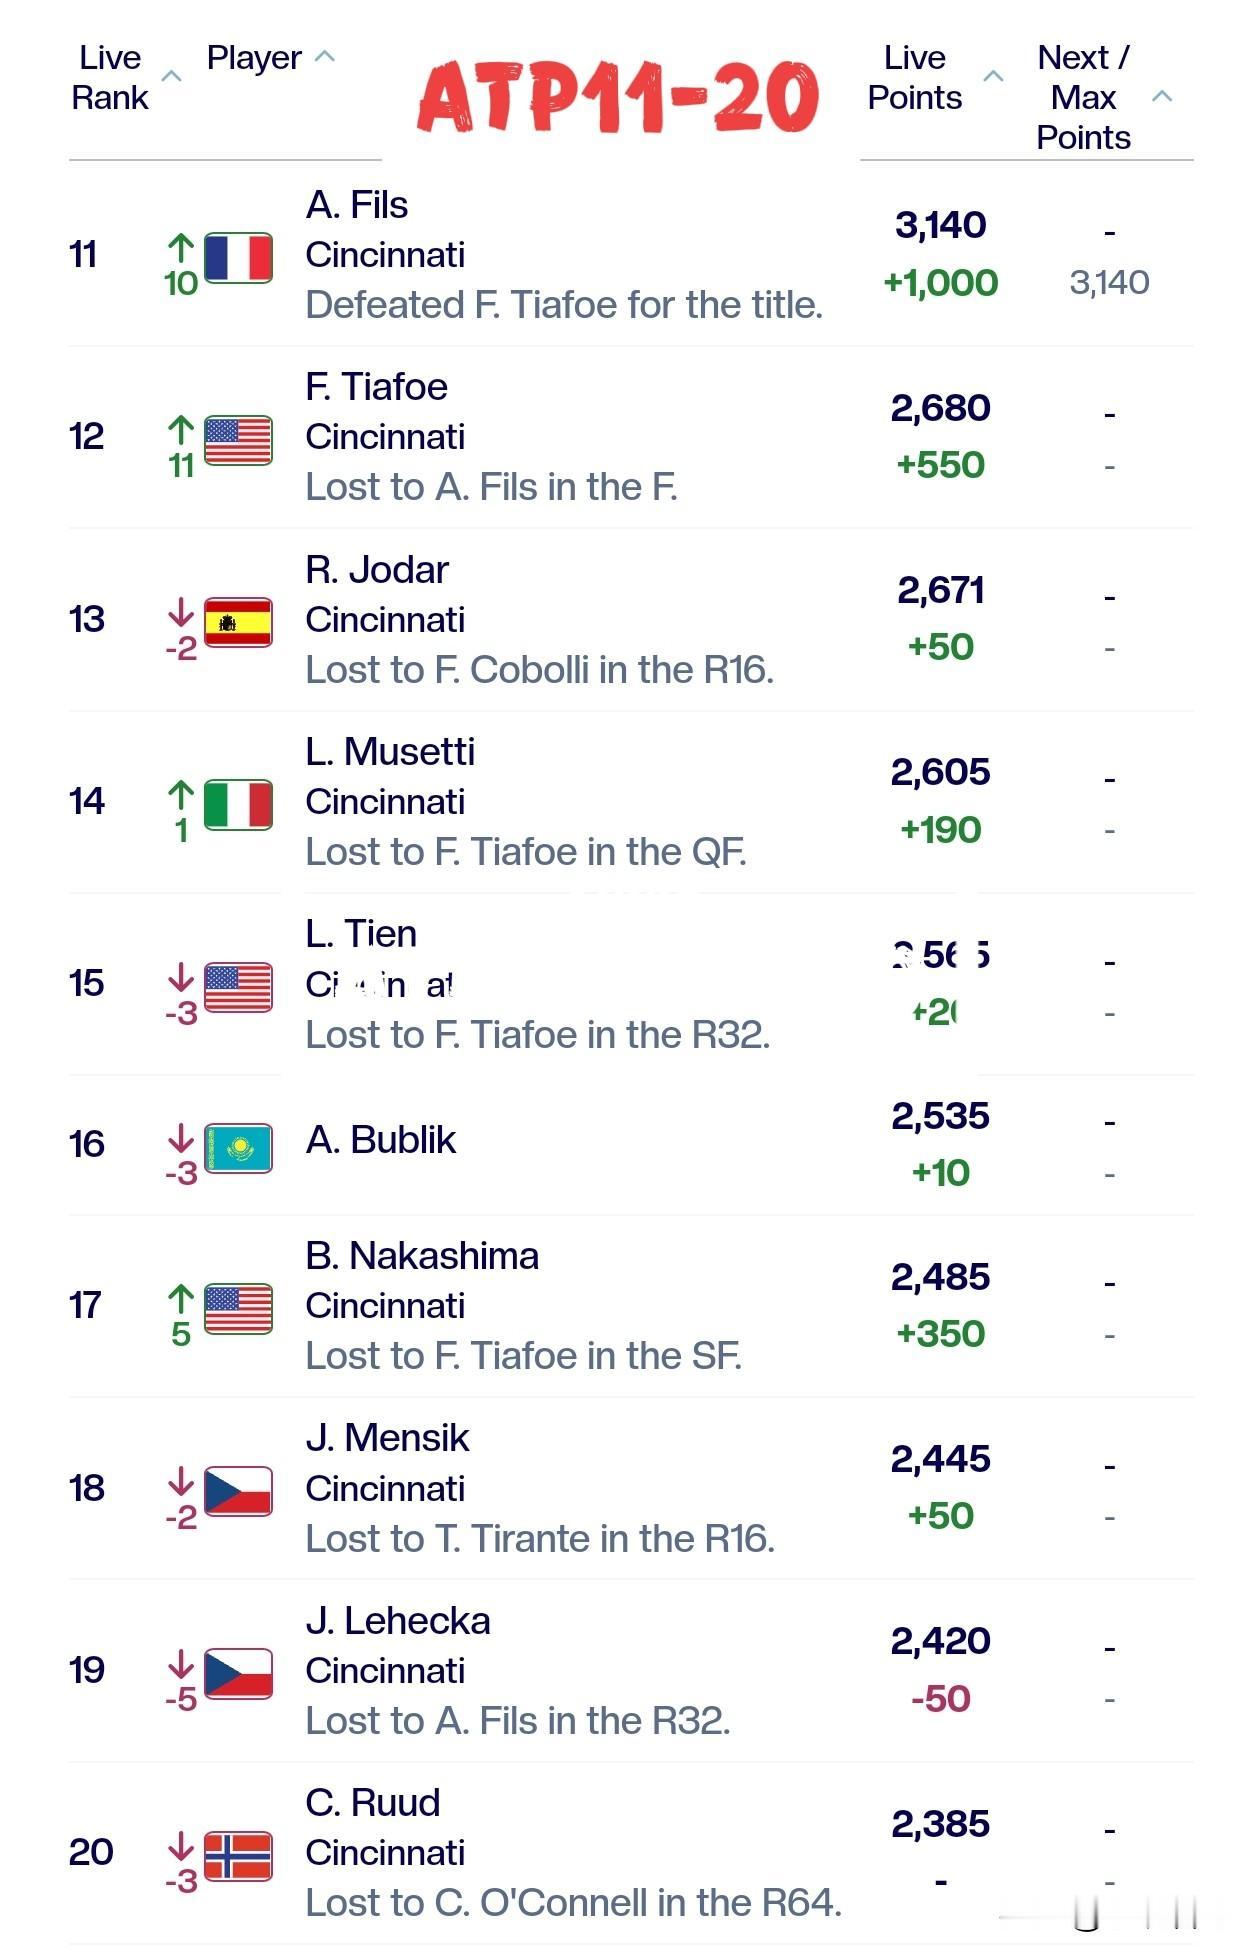Open L. Tien player name link
Viewport: 1260px width, 1958px height.
click(x=361, y=934)
